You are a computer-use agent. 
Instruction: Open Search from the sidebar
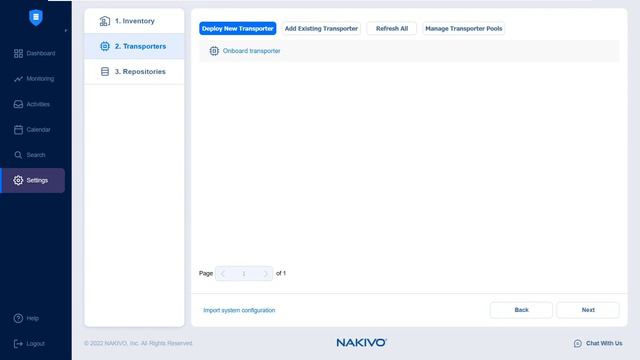pyautogui.click(x=29, y=155)
